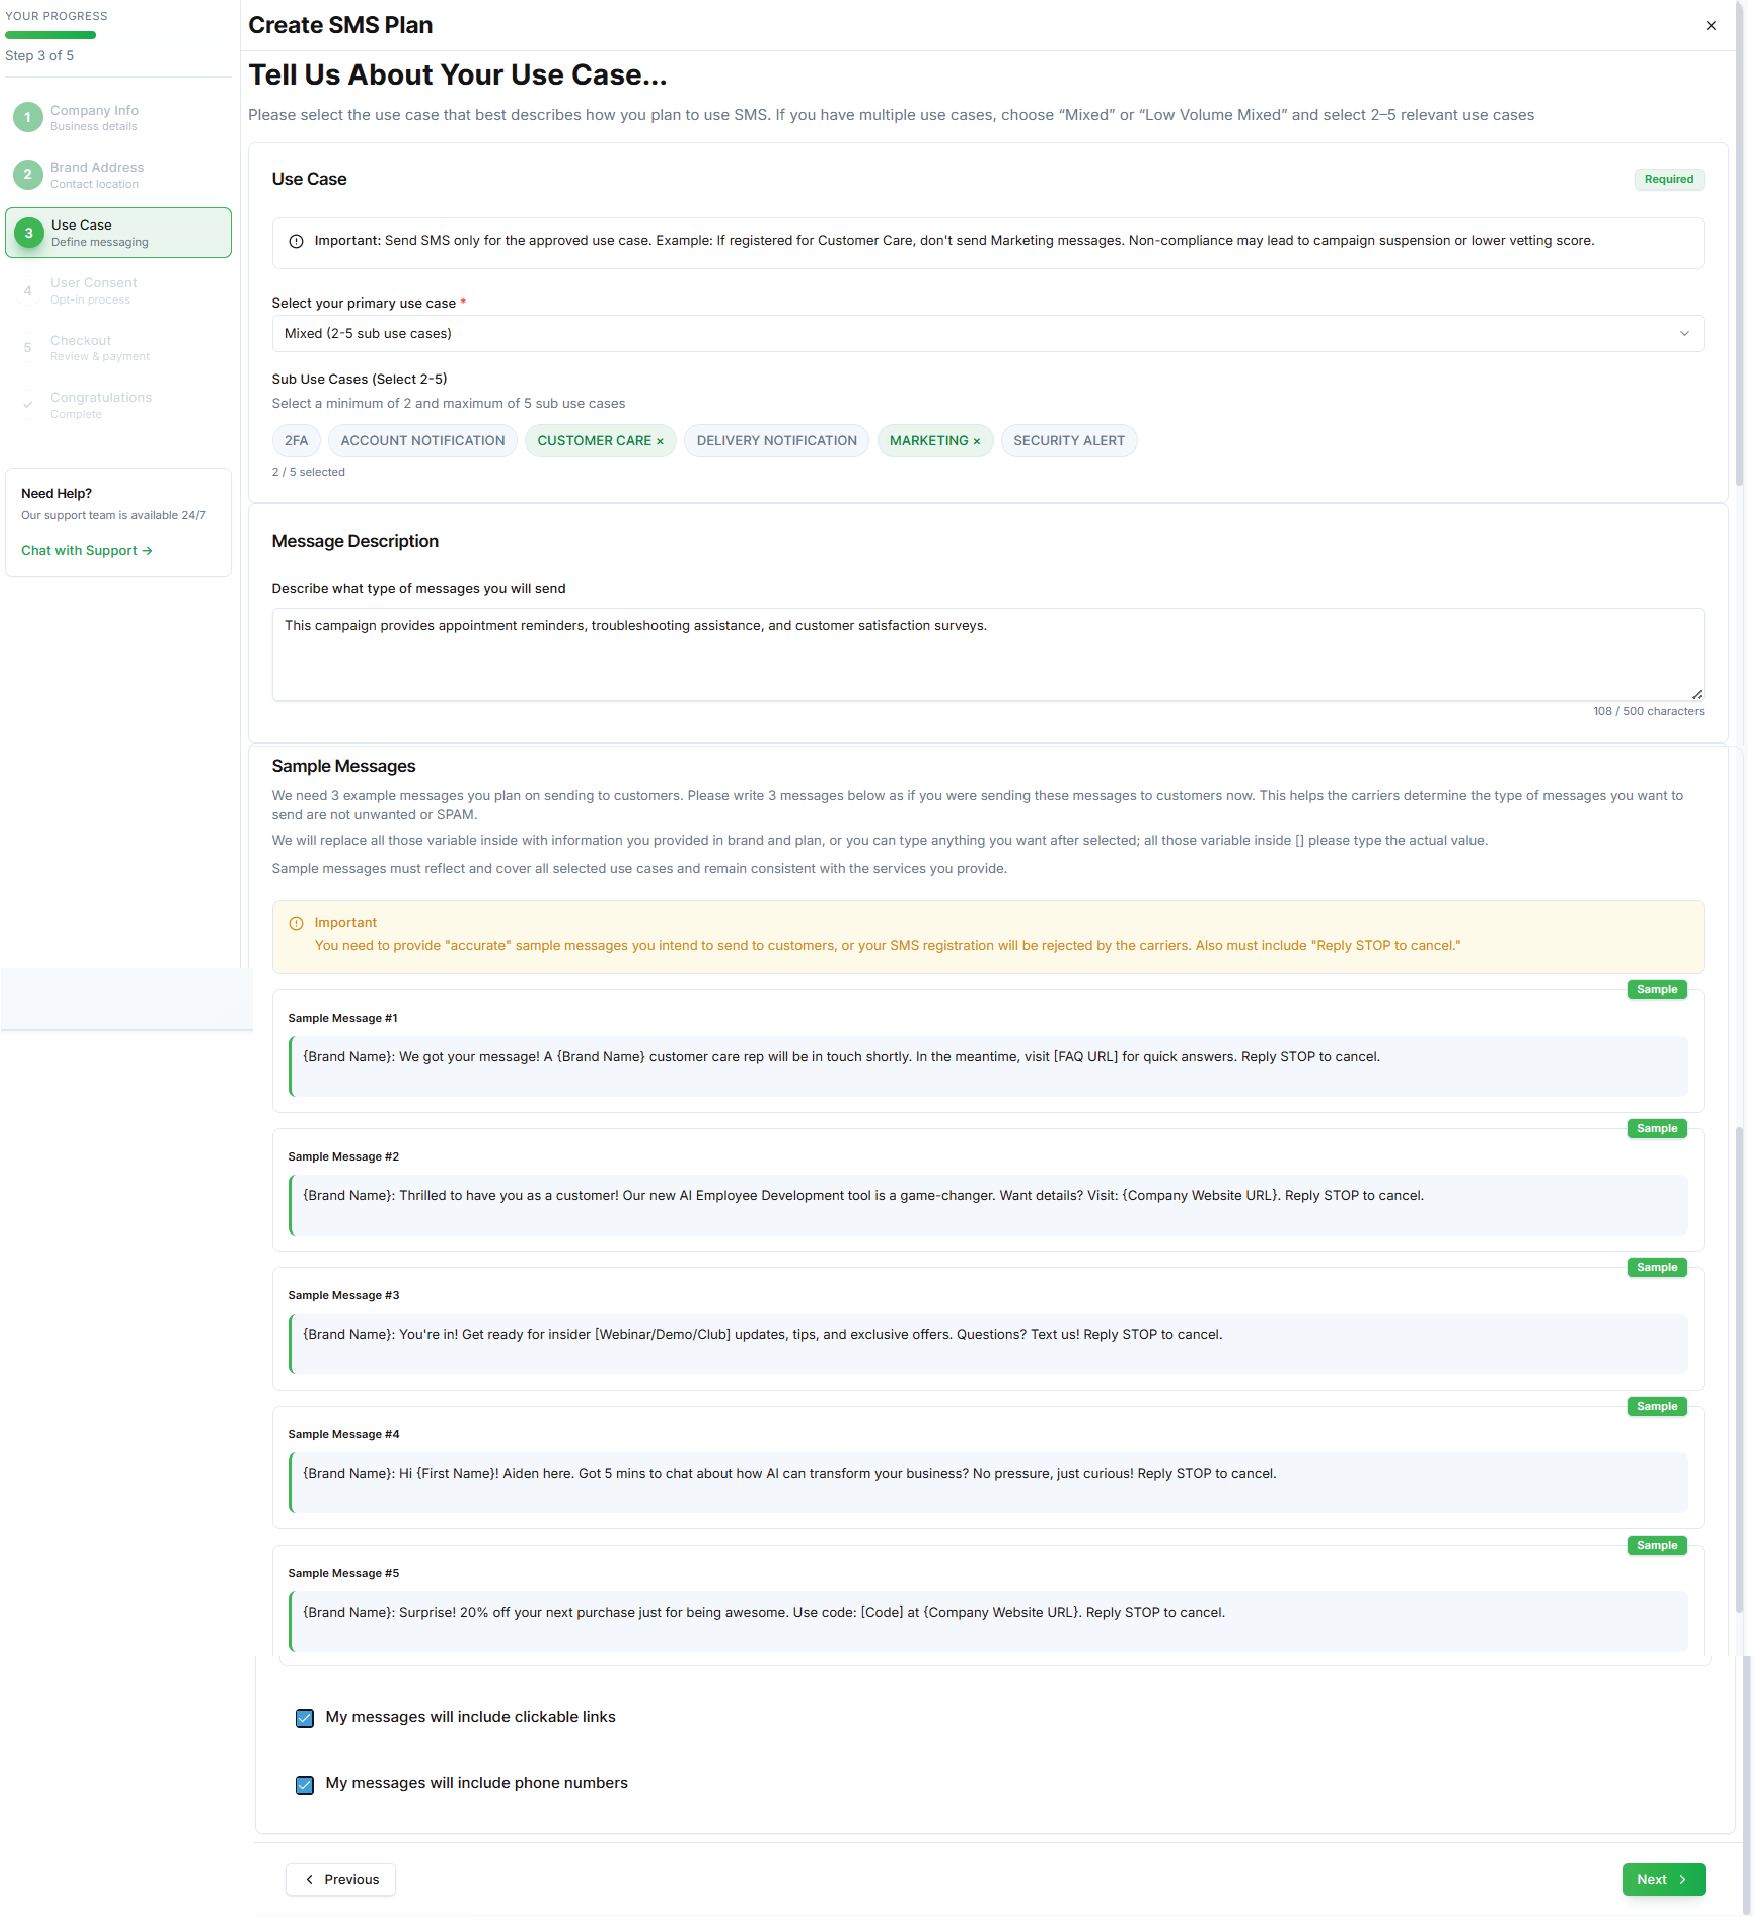Remove CUSTOMER CARE using its × icon
1756x1917 pixels.
click(x=662, y=440)
